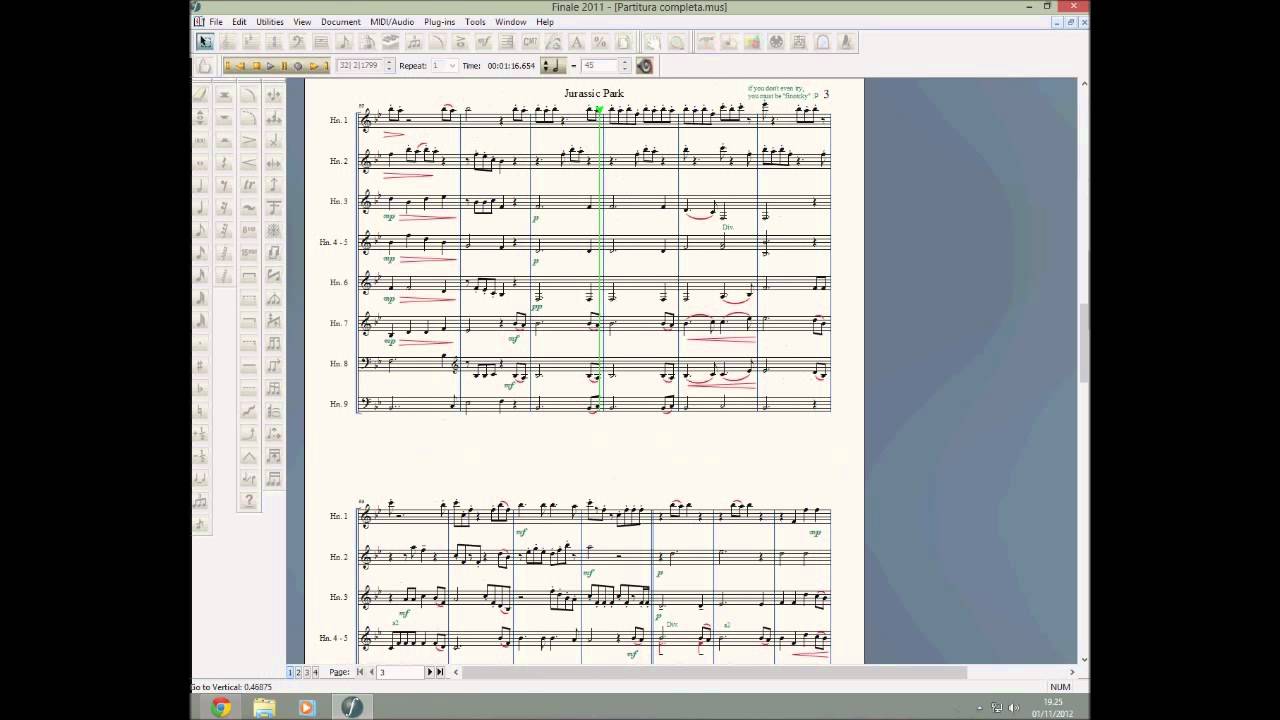Start playback with Play button

(270, 66)
